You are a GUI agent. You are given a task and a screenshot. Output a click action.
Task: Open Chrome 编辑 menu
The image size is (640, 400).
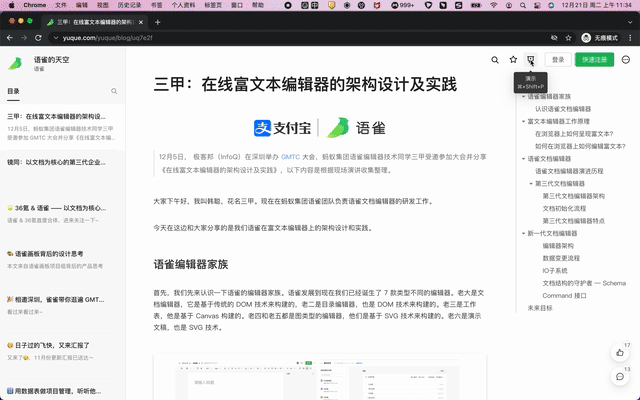pos(82,5)
